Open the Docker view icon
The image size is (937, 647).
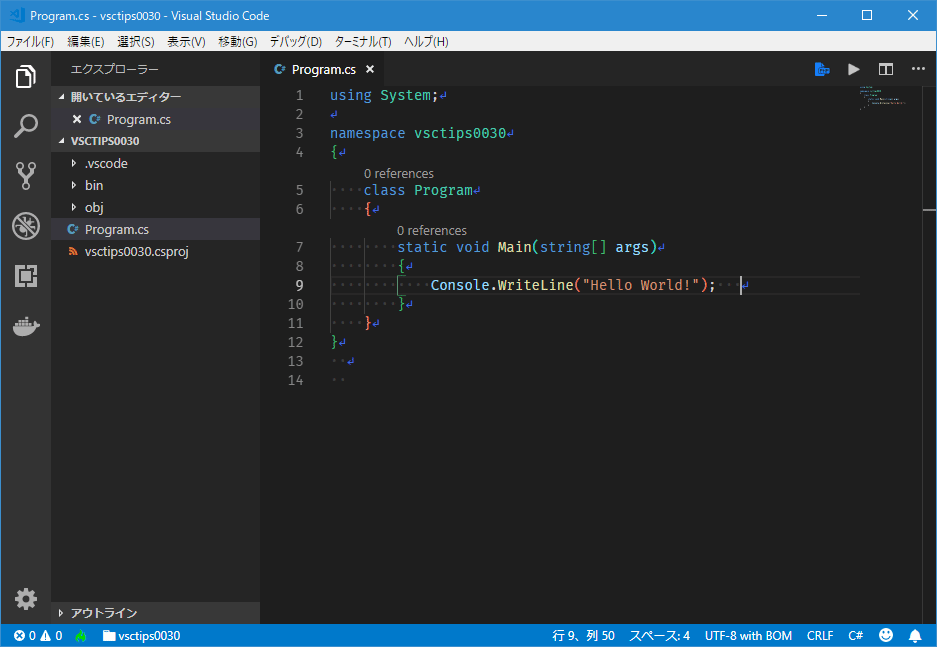point(26,326)
